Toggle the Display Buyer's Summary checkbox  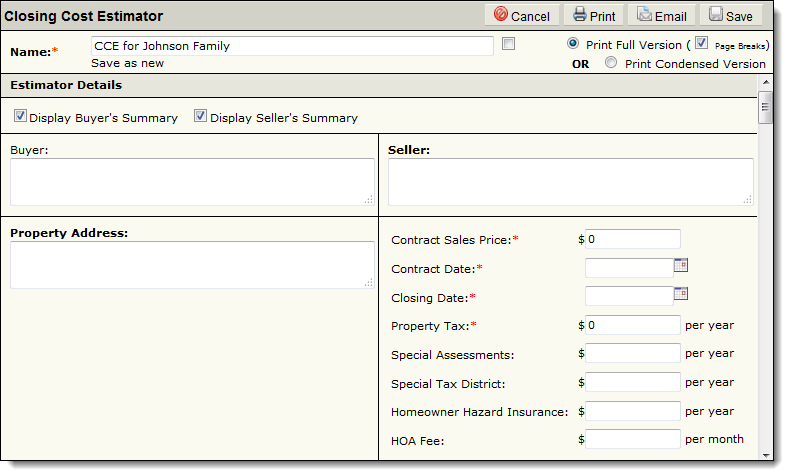tap(20, 116)
